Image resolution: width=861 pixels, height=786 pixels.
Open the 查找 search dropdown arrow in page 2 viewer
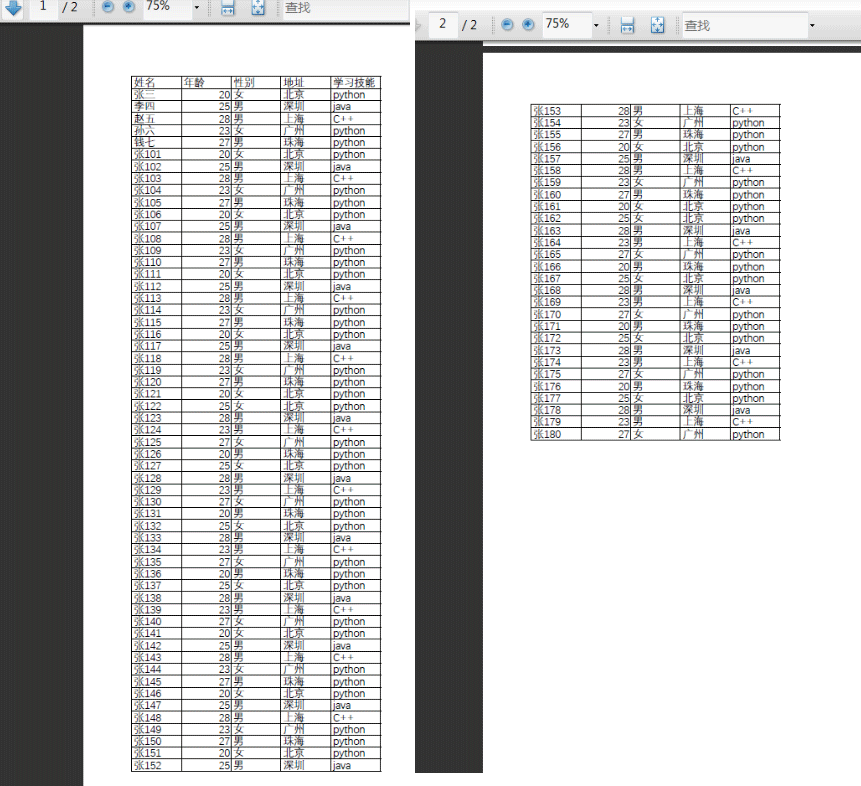(812, 25)
